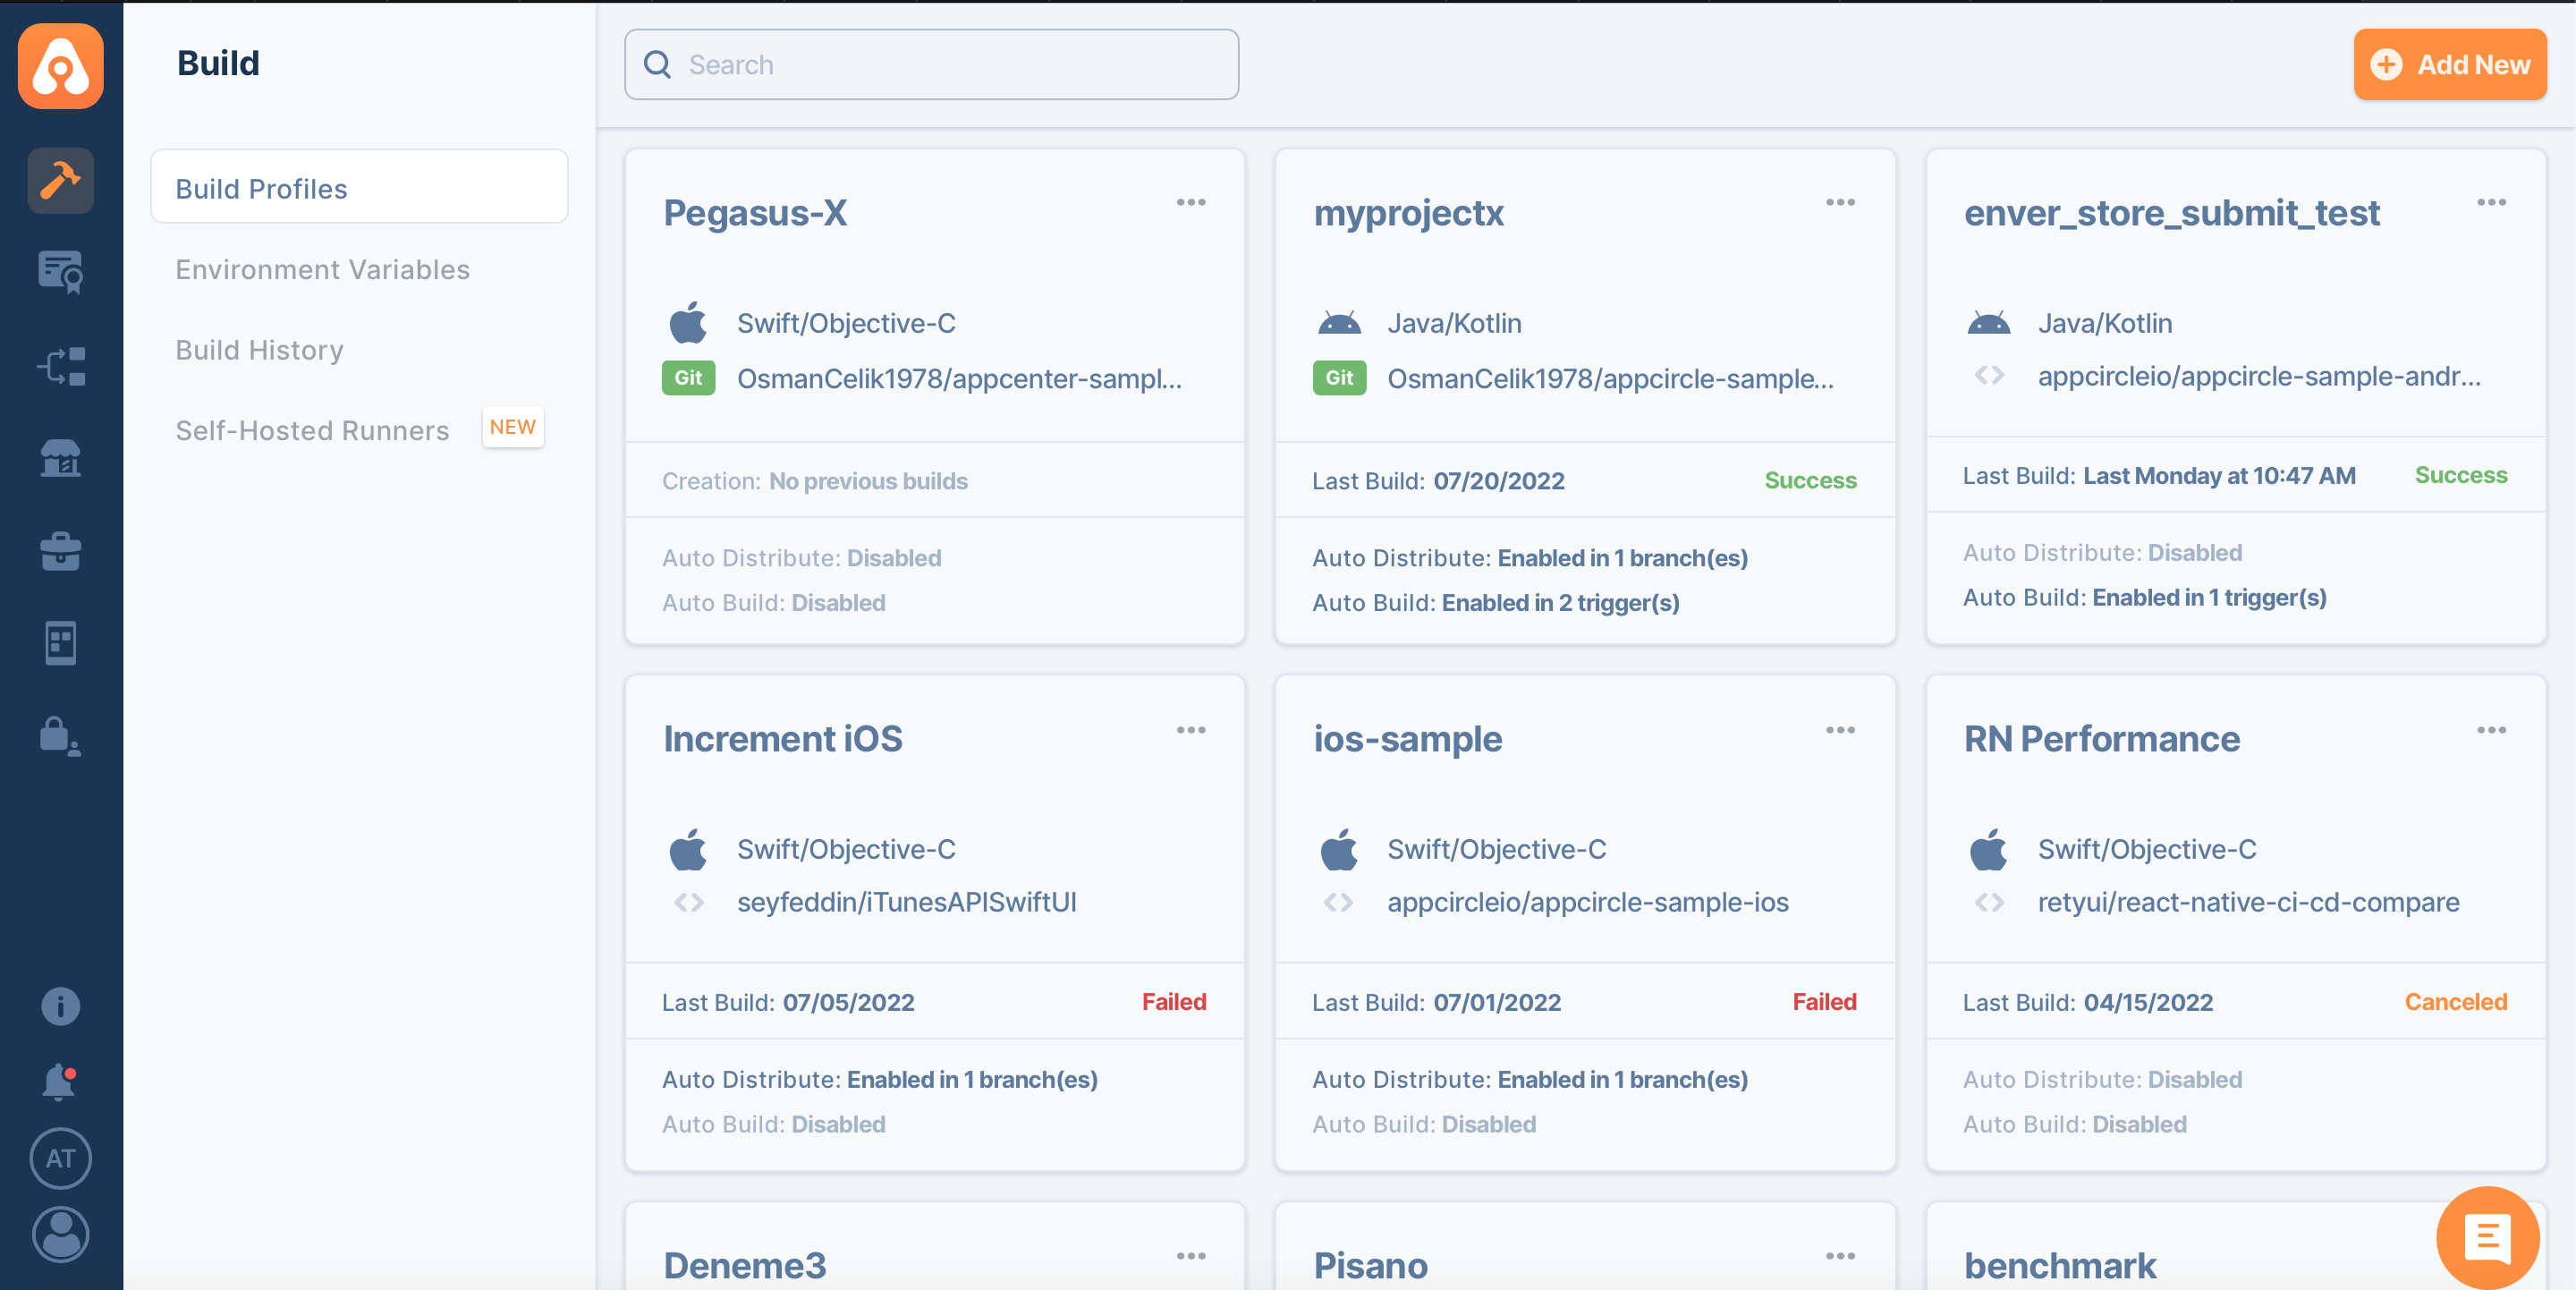Click the info icon in the sidebar
Image resolution: width=2576 pixels, height=1290 pixels.
click(x=60, y=1006)
